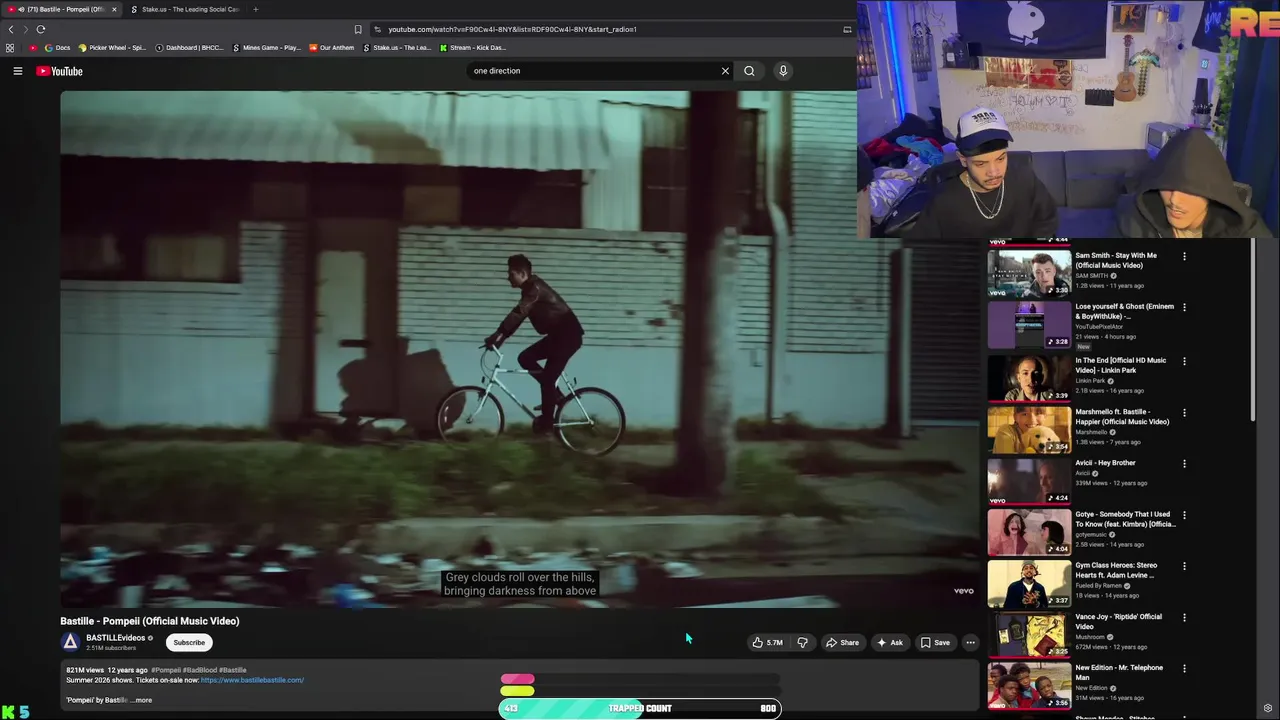Open the Picker Wheel bookmark
The image size is (1280, 720).
[x=113, y=47]
